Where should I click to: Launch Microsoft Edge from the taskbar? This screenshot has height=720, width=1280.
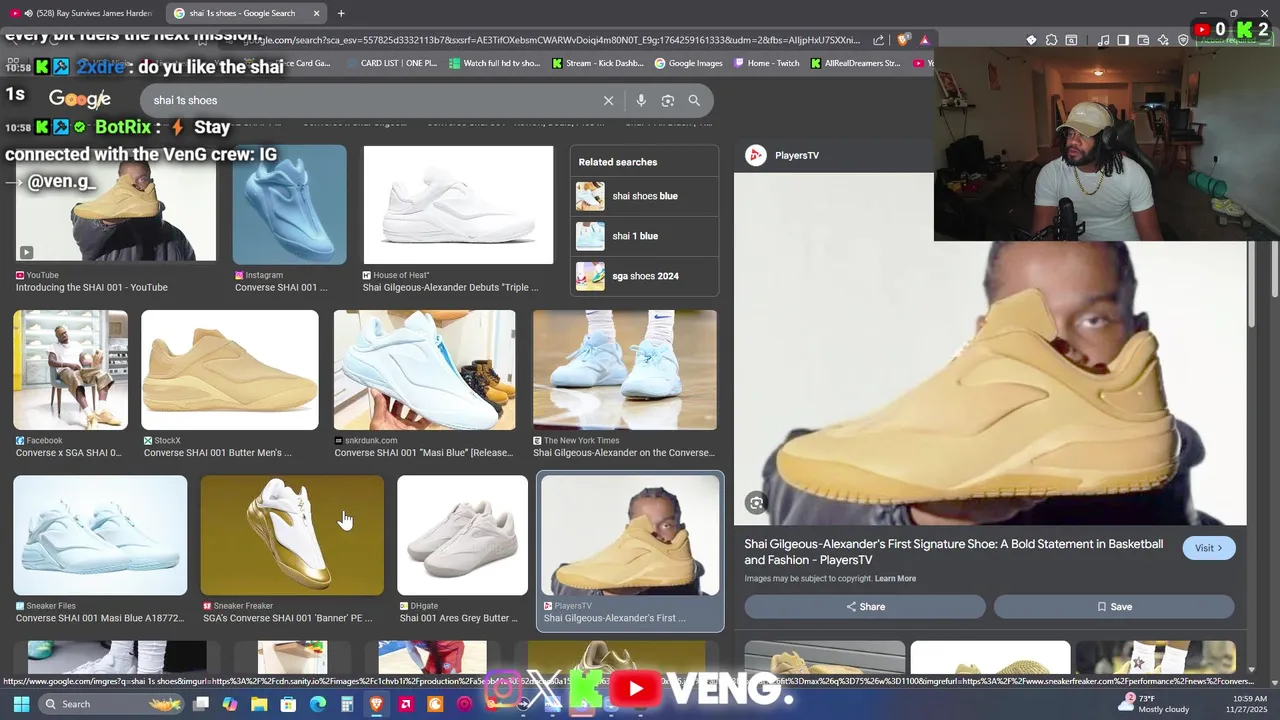[318, 704]
